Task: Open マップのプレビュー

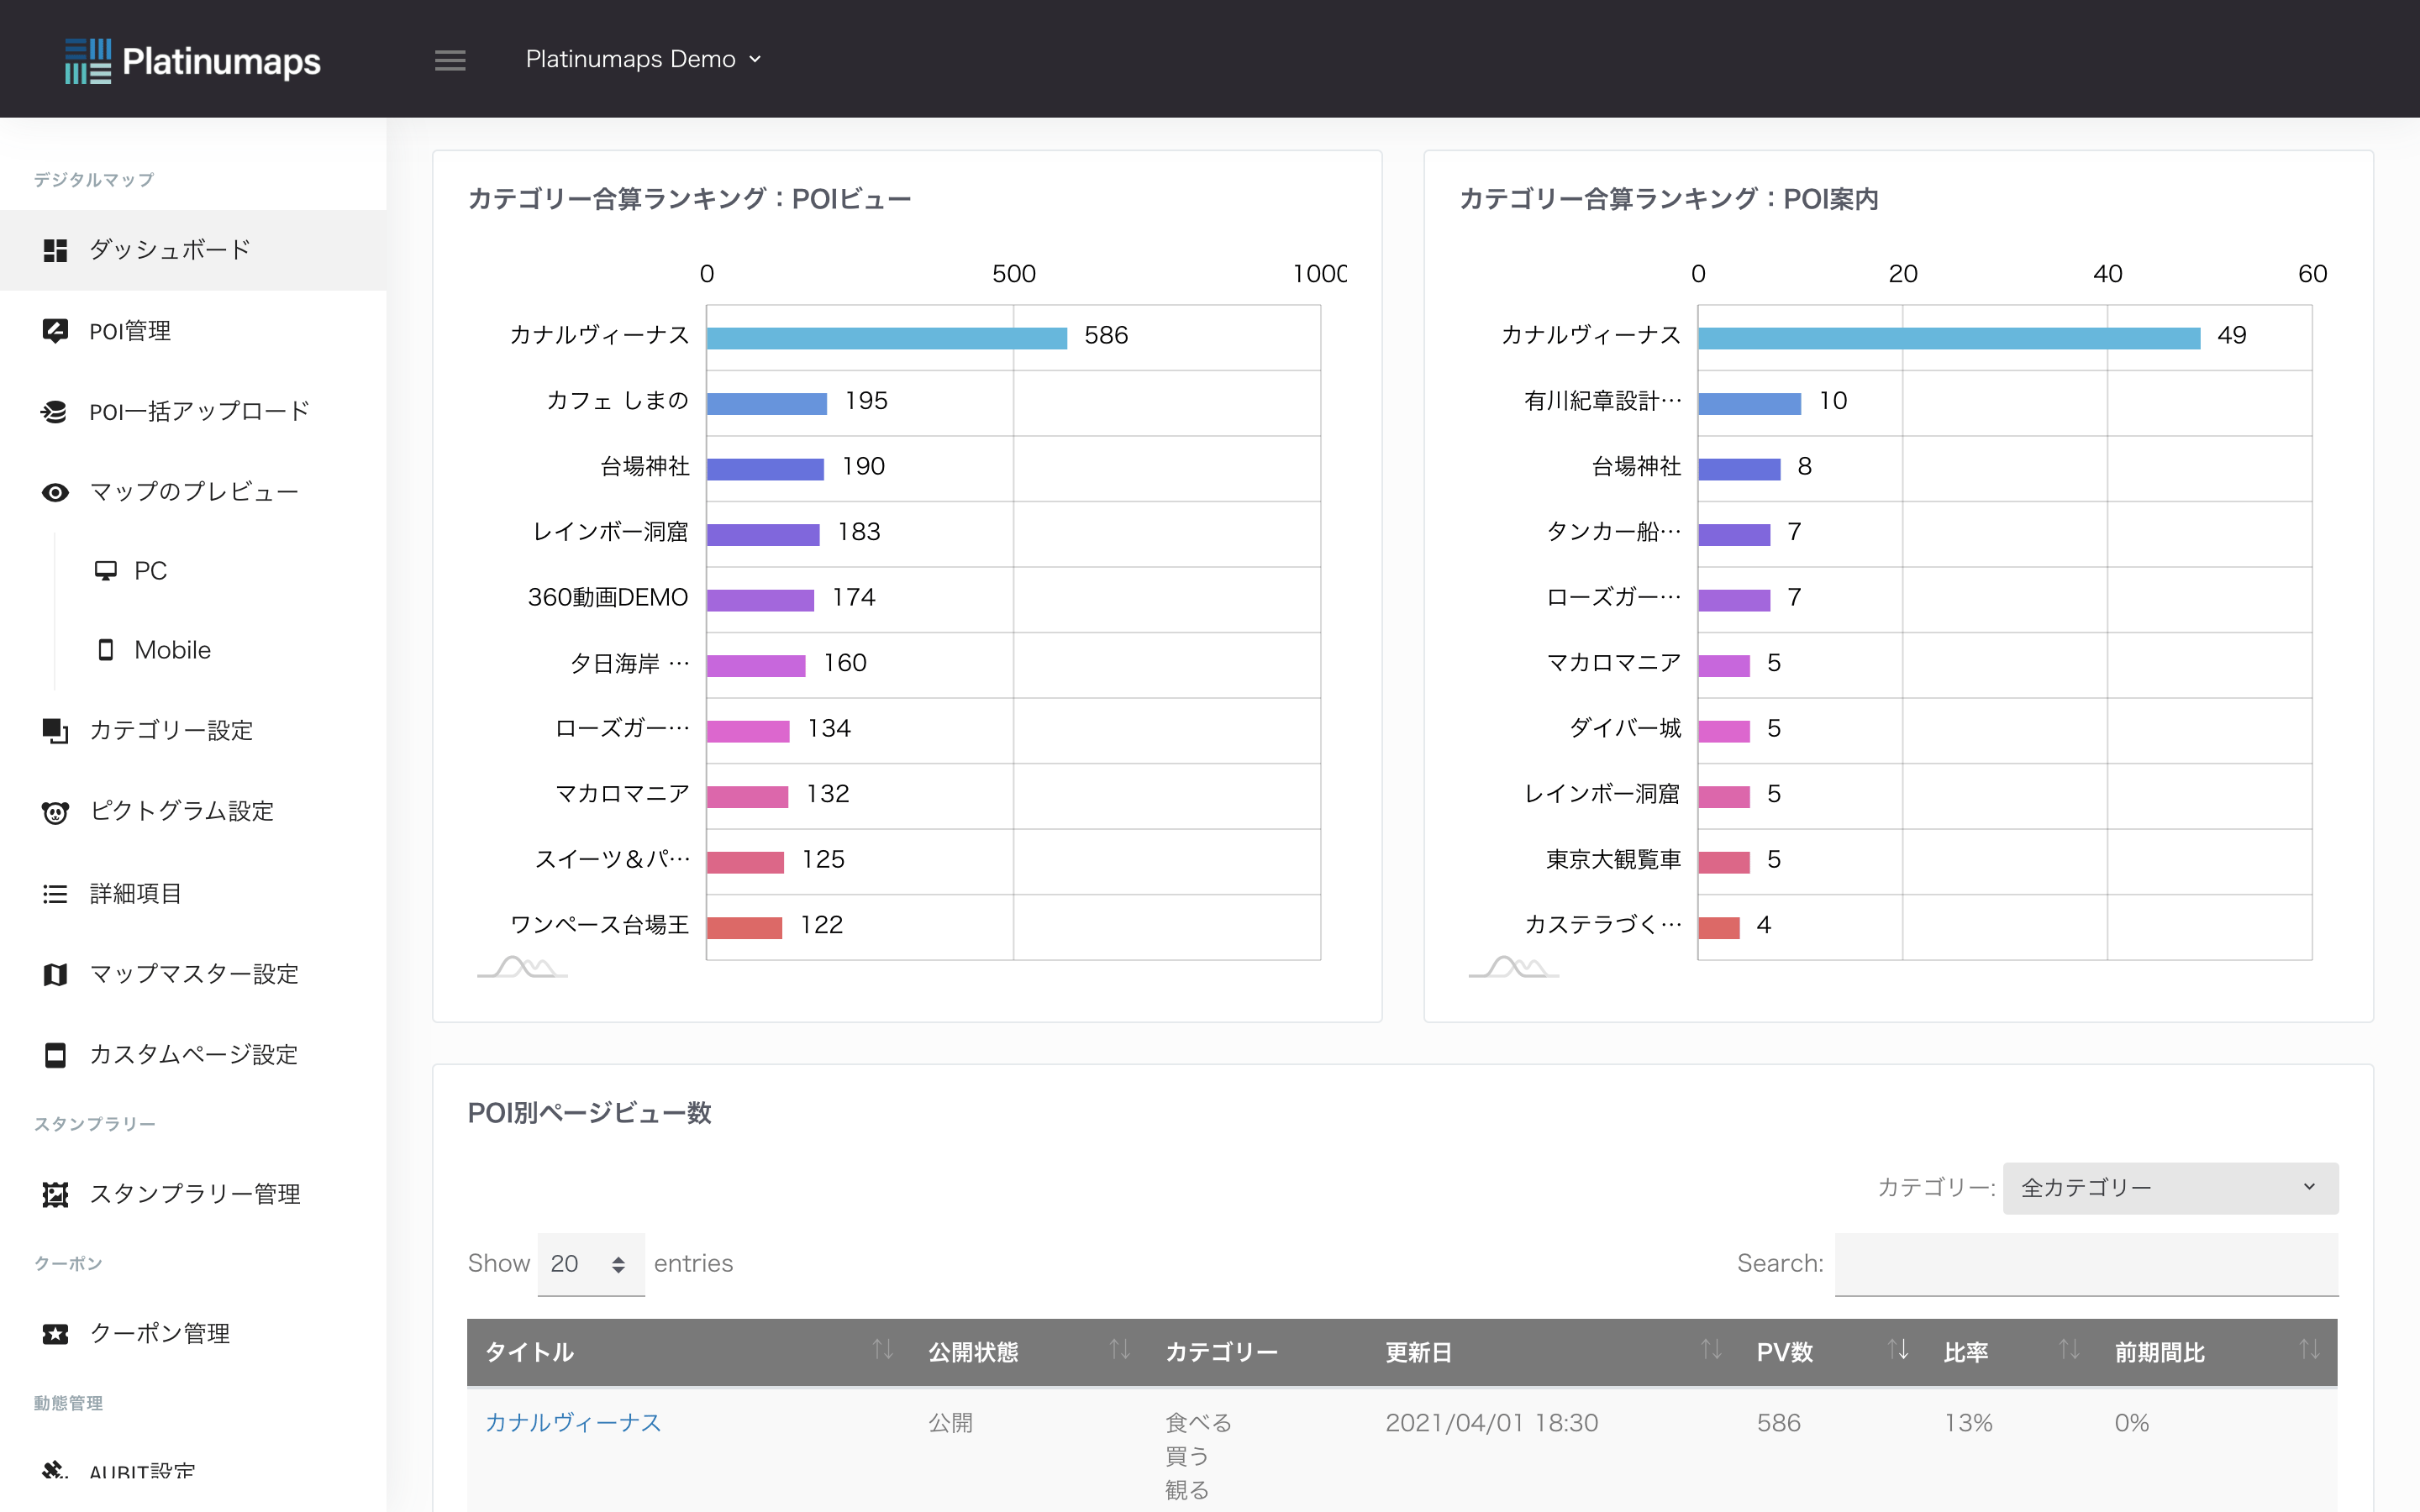Action: click(x=193, y=491)
